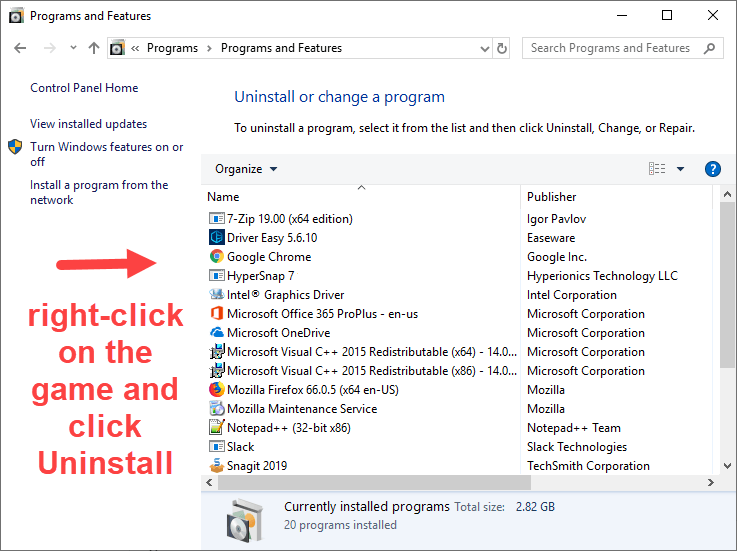Open Turn Windows features on or off
The image size is (737, 551).
(107, 154)
